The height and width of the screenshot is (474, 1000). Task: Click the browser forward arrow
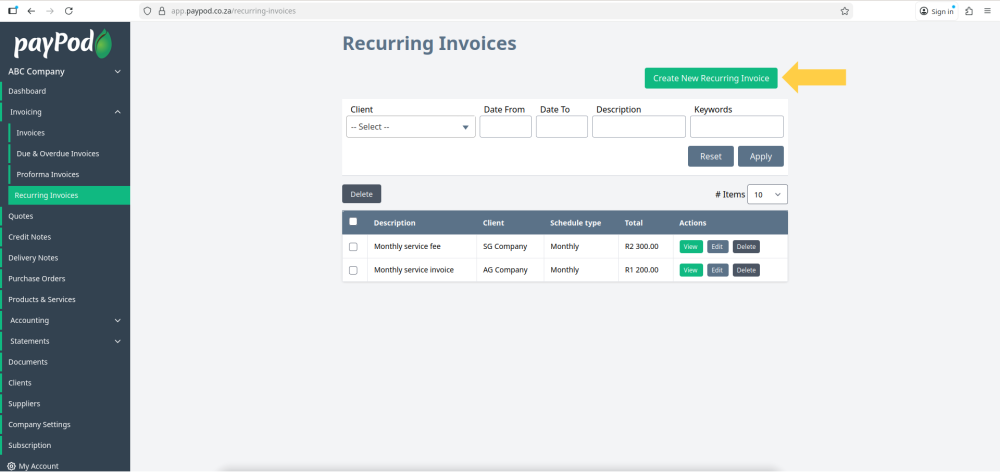pos(50,11)
